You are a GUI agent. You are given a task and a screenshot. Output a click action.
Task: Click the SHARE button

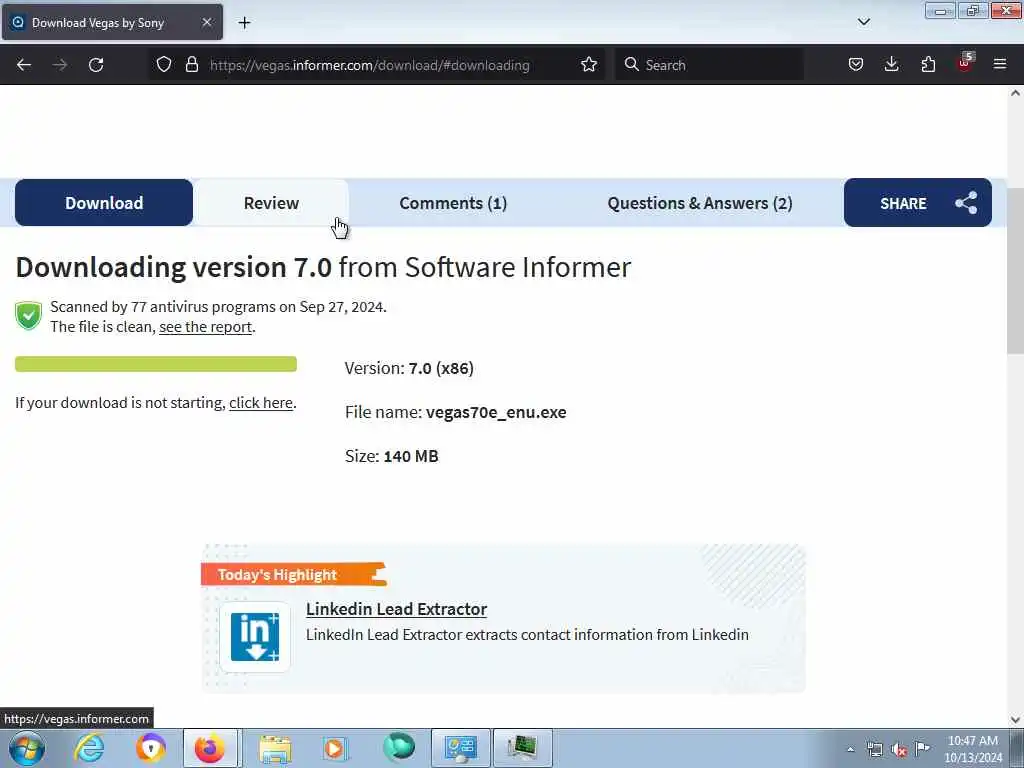(918, 202)
